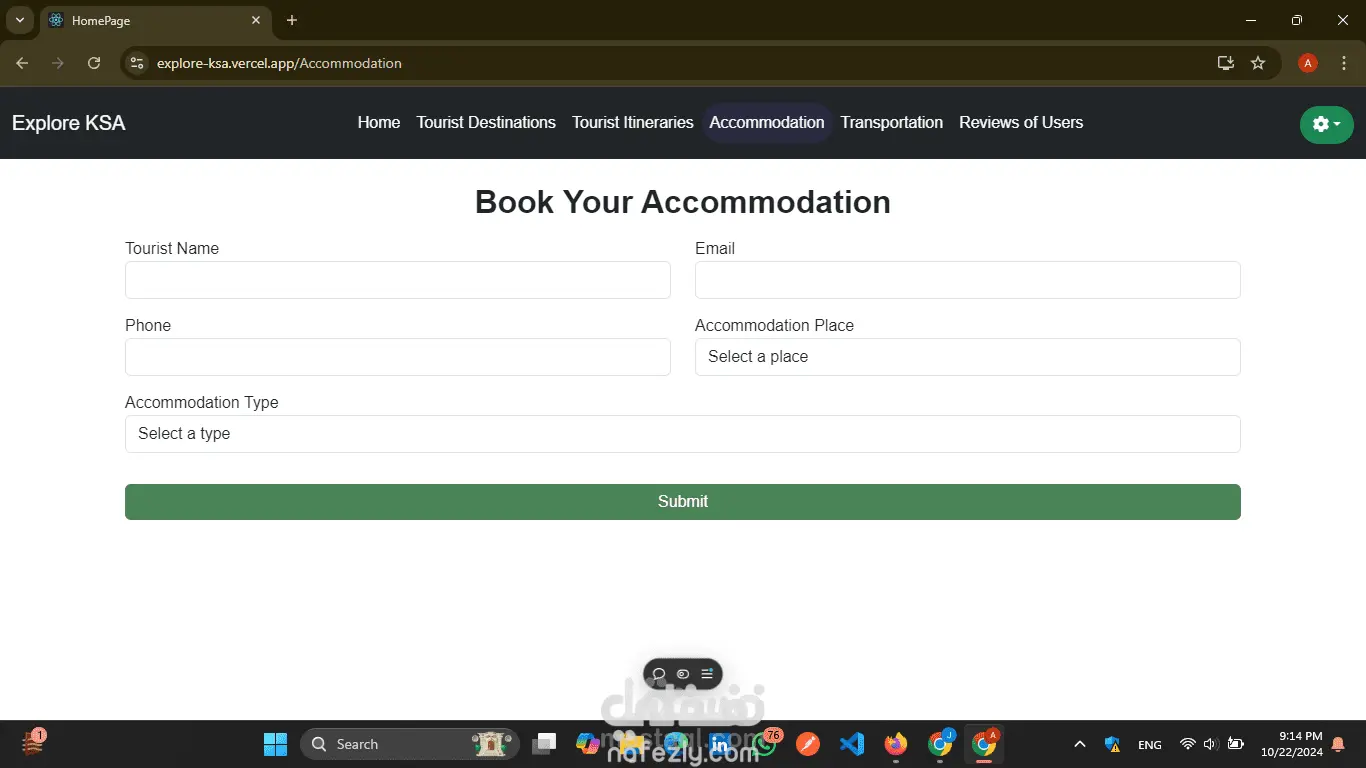Open the Chrome three-dot menu
The image size is (1366, 768).
coord(1344,63)
